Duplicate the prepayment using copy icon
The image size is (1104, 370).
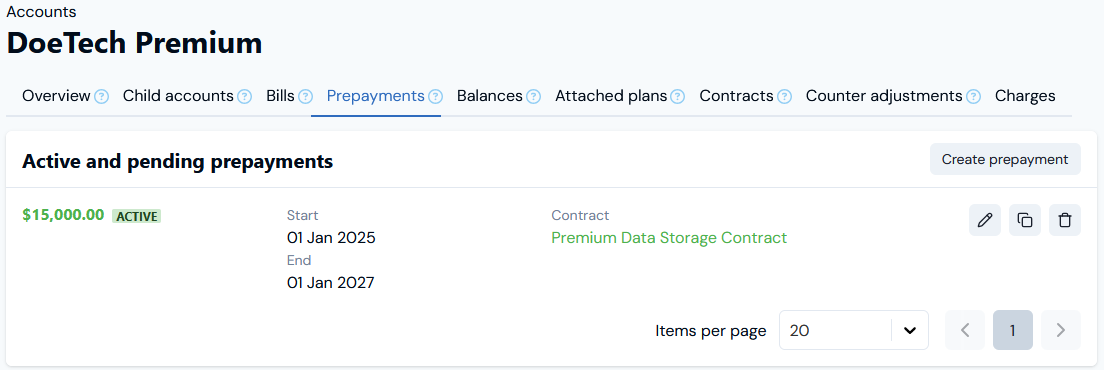(x=1024, y=220)
